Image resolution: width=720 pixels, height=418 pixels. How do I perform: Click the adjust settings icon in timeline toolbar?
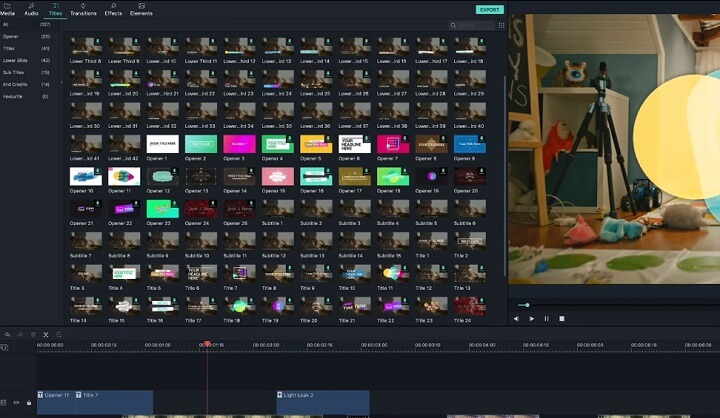(x=58, y=335)
